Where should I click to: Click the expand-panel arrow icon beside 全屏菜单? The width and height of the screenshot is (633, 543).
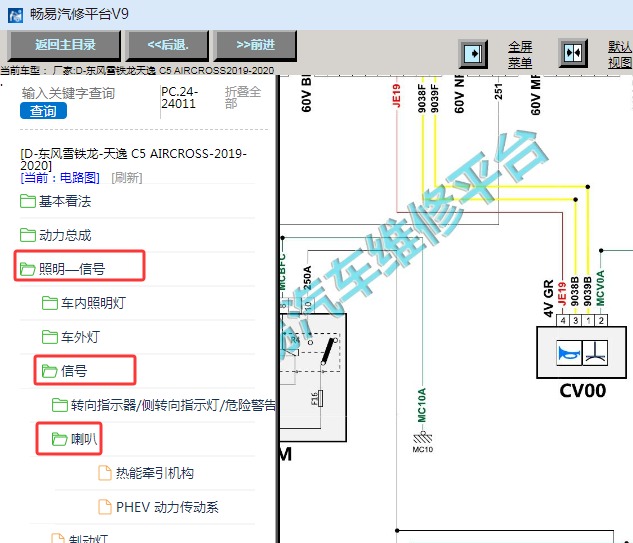(x=473, y=54)
